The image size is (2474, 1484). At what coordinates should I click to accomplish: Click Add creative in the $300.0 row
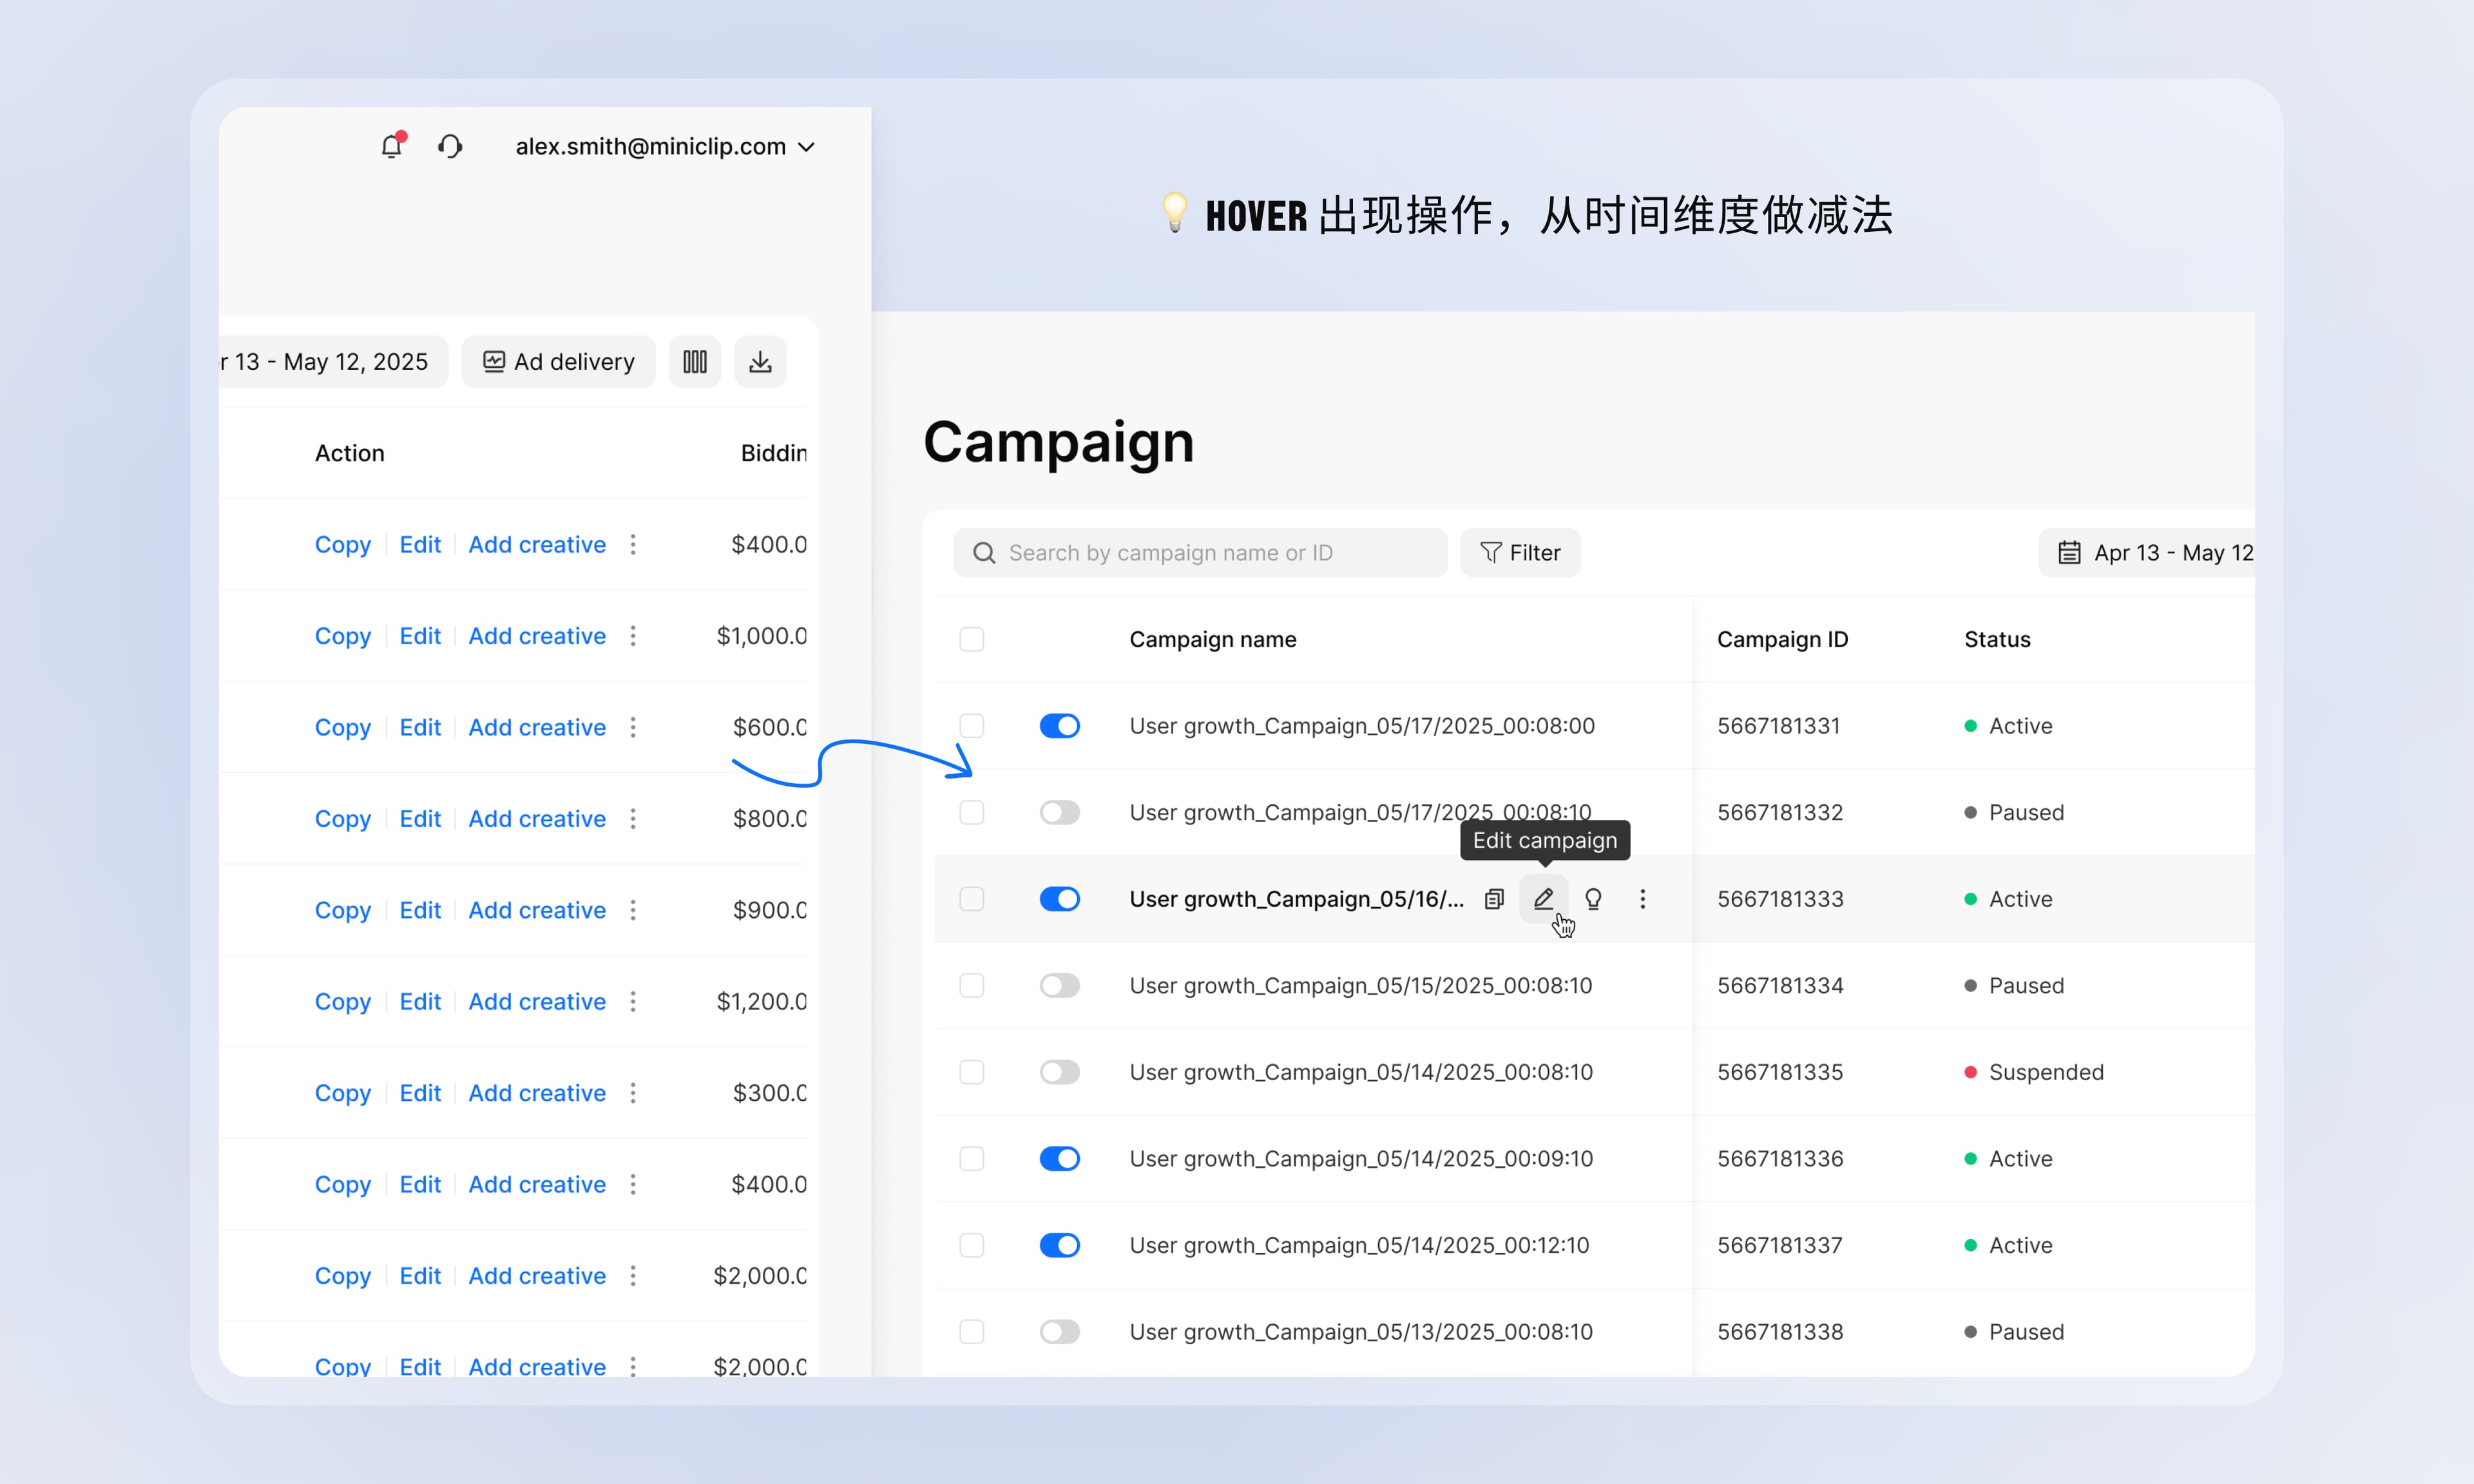(x=537, y=1093)
